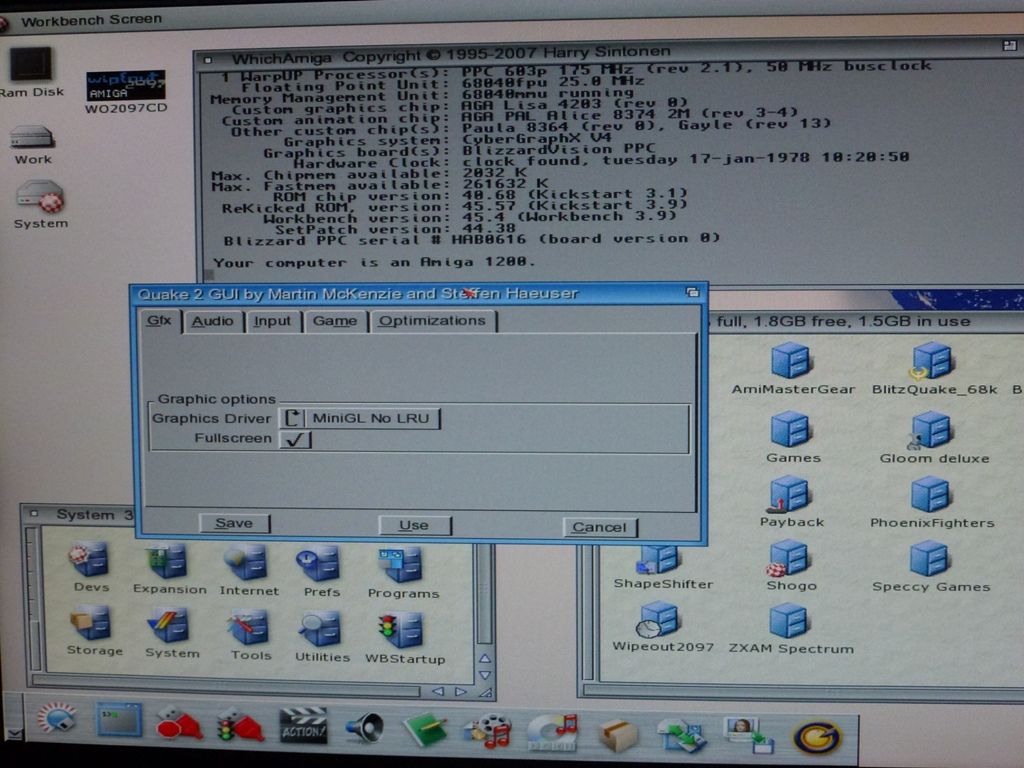Toggle the Fullscreen checkbox
The image size is (1024, 768).
tap(295, 439)
